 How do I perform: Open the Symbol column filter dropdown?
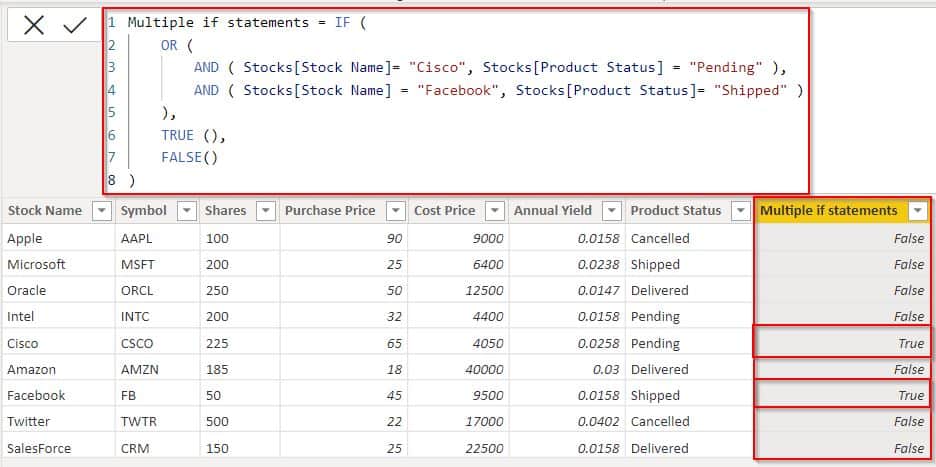pyautogui.click(x=187, y=211)
